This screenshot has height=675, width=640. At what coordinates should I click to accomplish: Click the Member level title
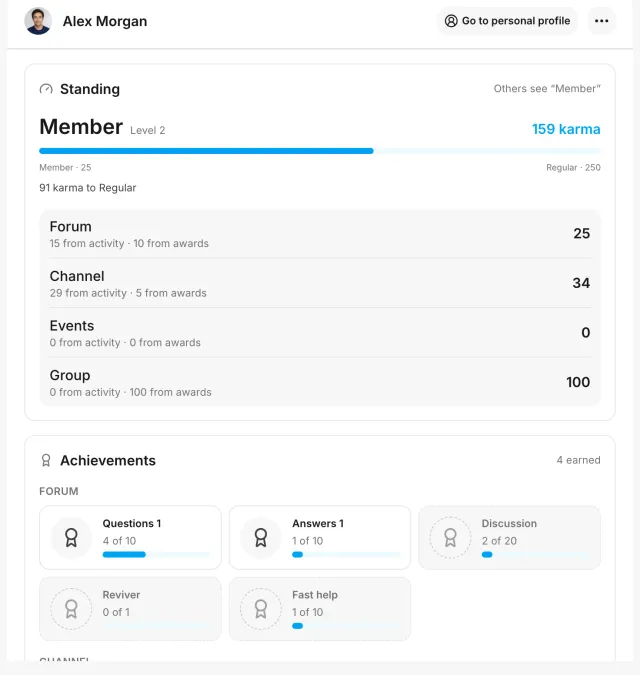[x=81, y=127]
